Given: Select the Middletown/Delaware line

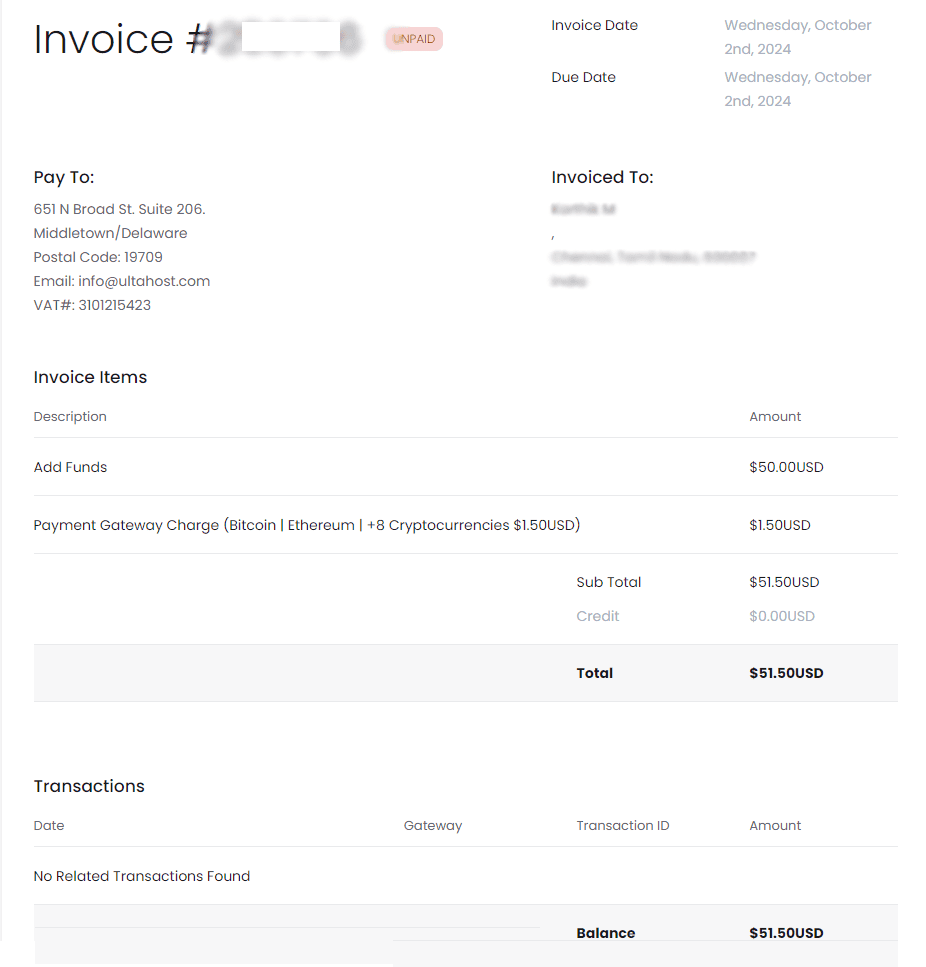Looking at the screenshot, I should click(110, 233).
